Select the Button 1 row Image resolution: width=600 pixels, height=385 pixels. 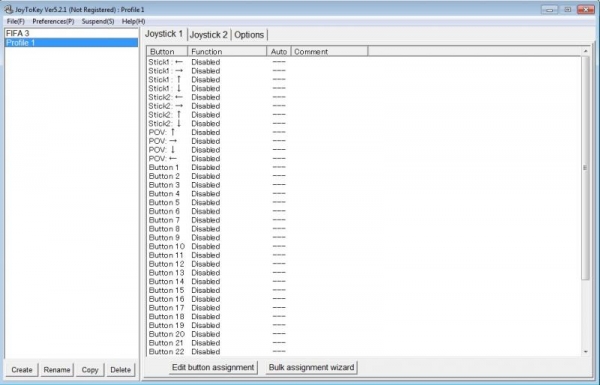[364, 168]
